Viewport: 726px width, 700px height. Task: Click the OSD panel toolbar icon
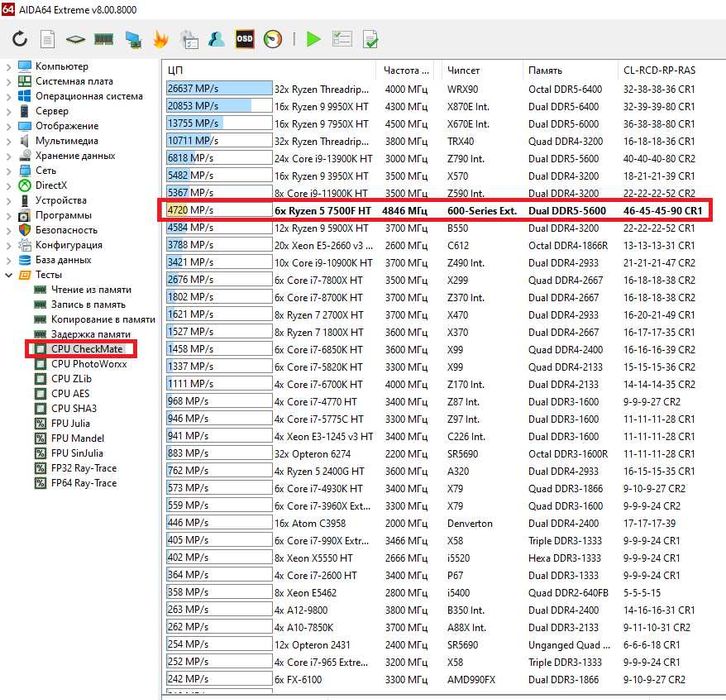[x=244, y=40]
